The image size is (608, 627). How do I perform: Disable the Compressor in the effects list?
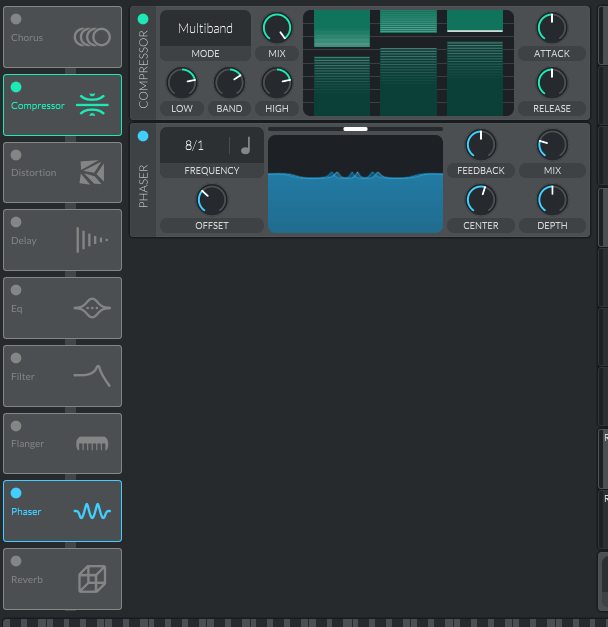(16, 87)
